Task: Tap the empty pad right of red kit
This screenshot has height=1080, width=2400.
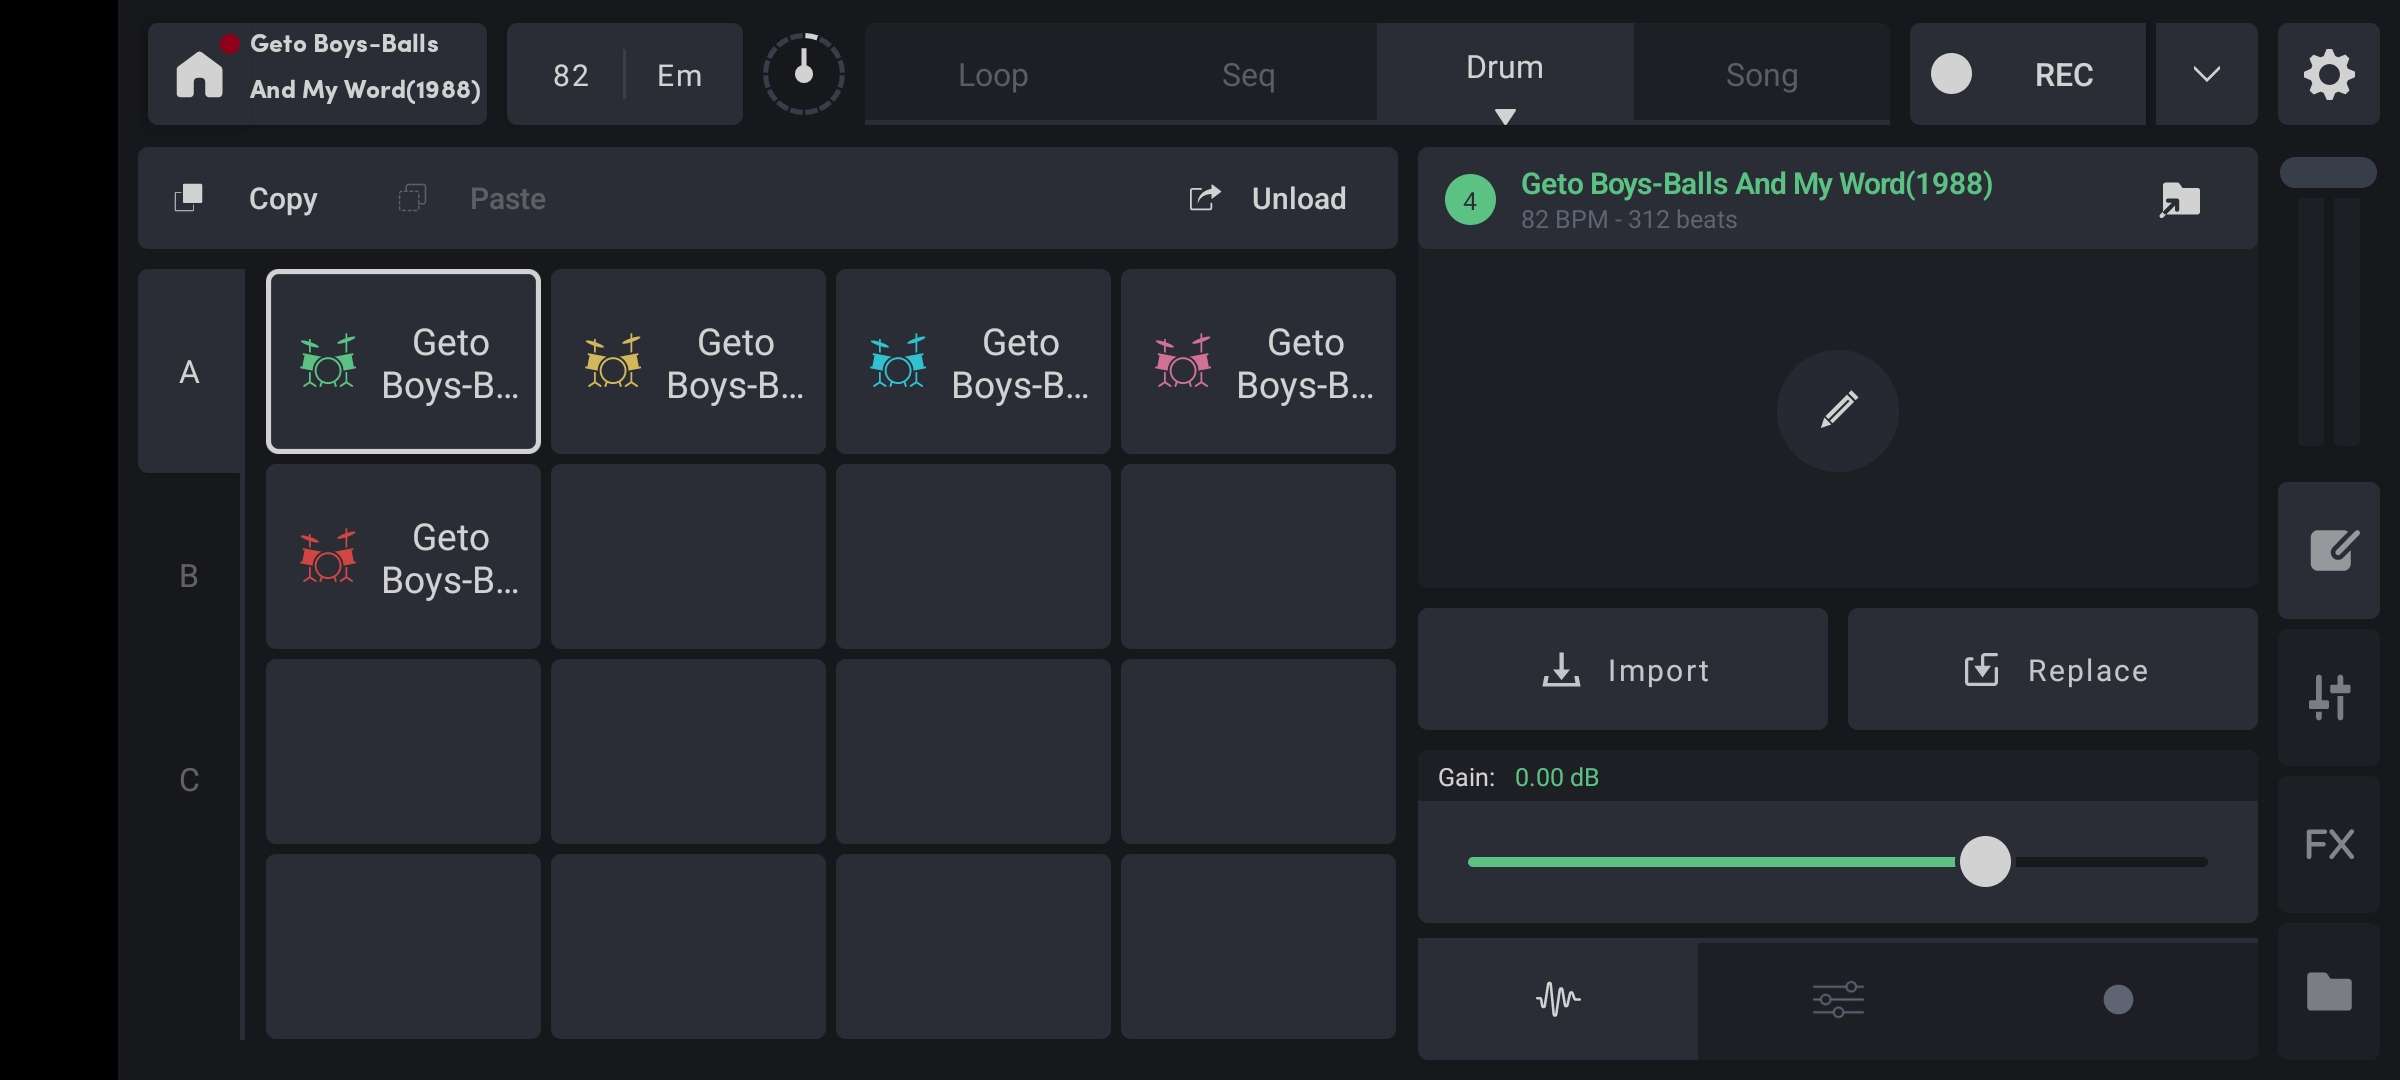Action: (688, 556)
